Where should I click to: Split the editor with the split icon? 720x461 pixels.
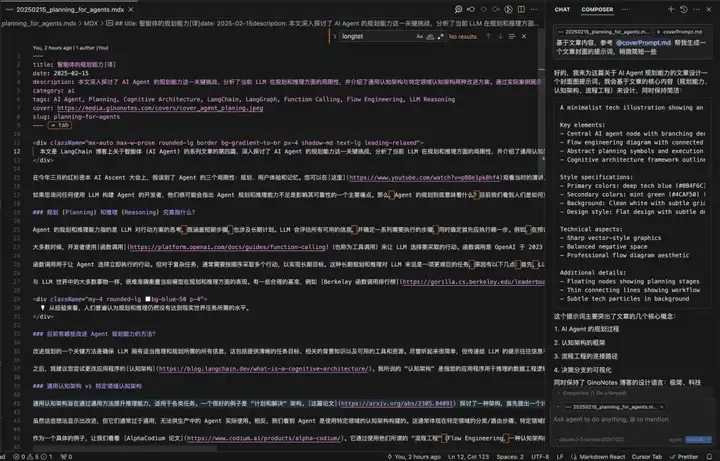[521, 9]
